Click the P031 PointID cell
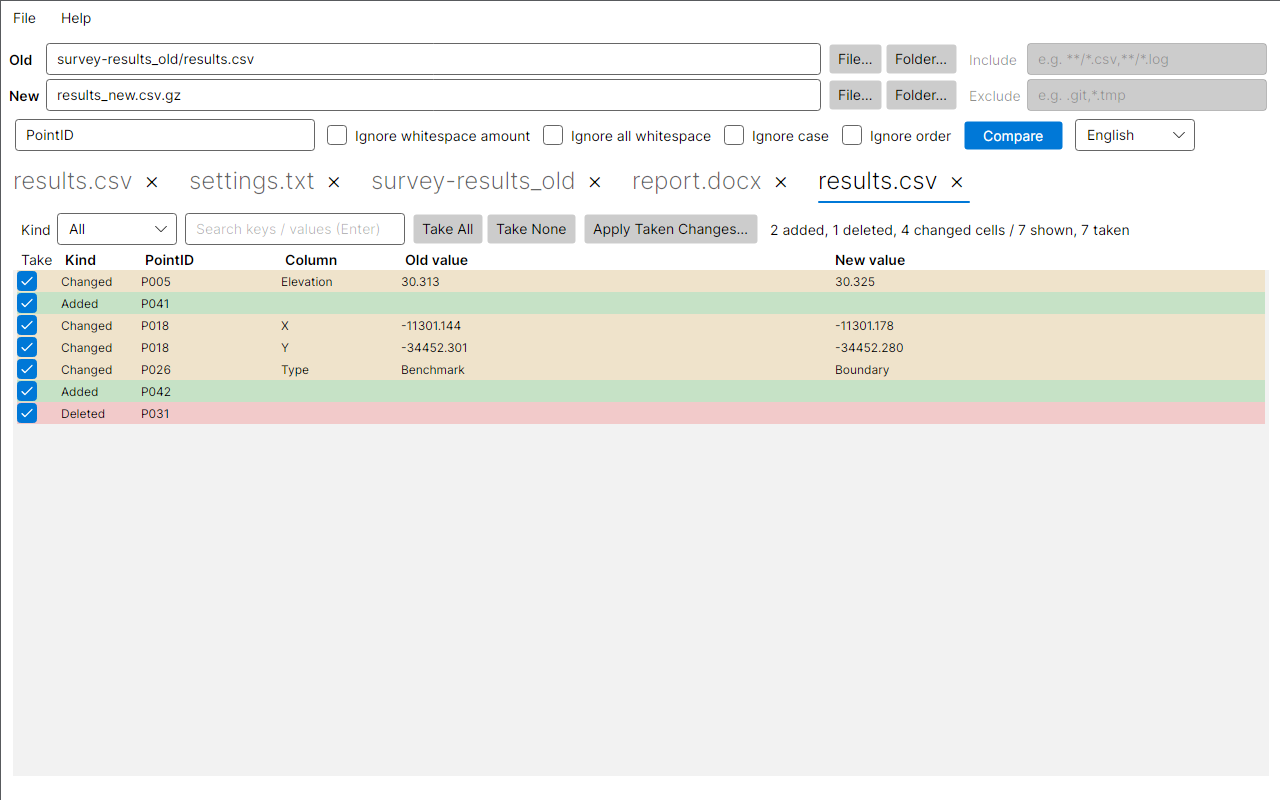1280x800 pixels. (155, 414)
